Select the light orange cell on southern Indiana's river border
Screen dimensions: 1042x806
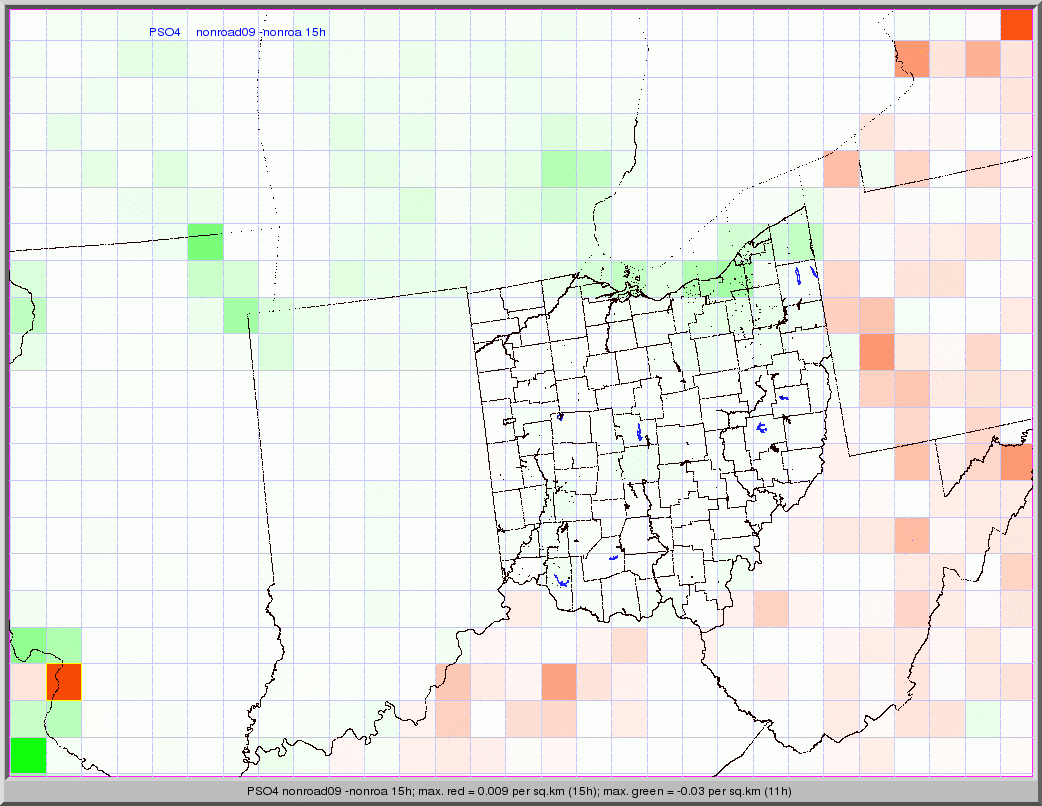coord(452,682)
